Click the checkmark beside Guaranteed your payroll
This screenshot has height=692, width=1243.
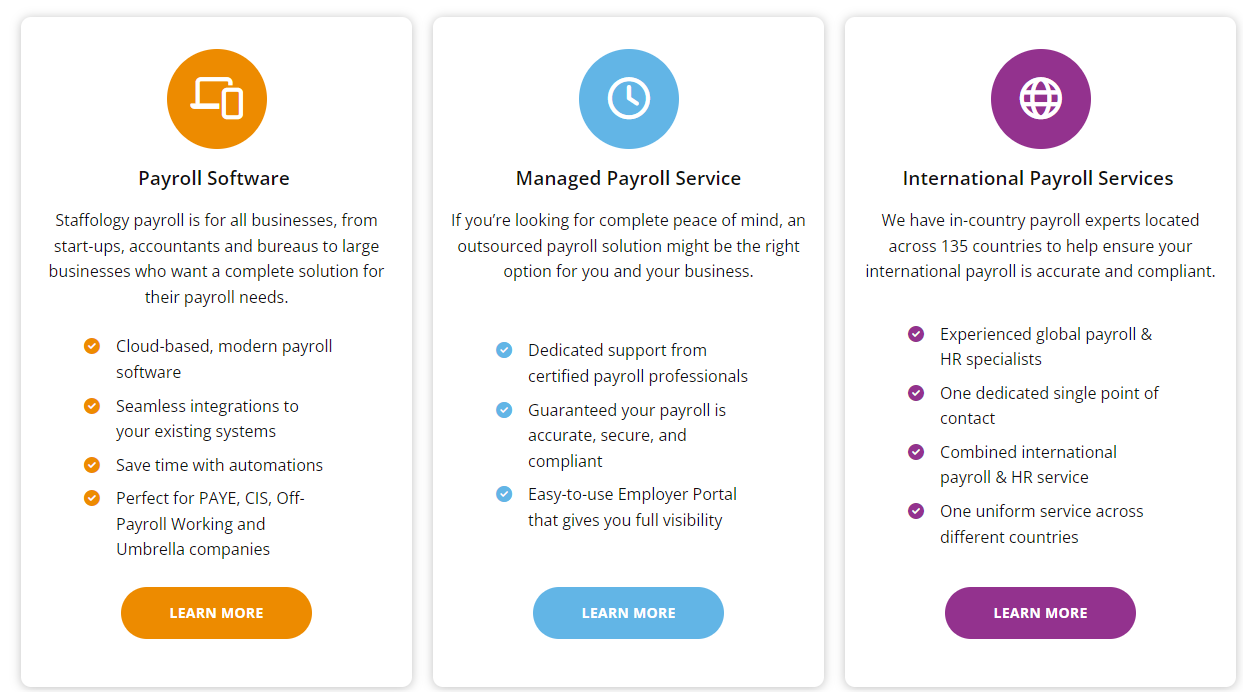[503, 409]
